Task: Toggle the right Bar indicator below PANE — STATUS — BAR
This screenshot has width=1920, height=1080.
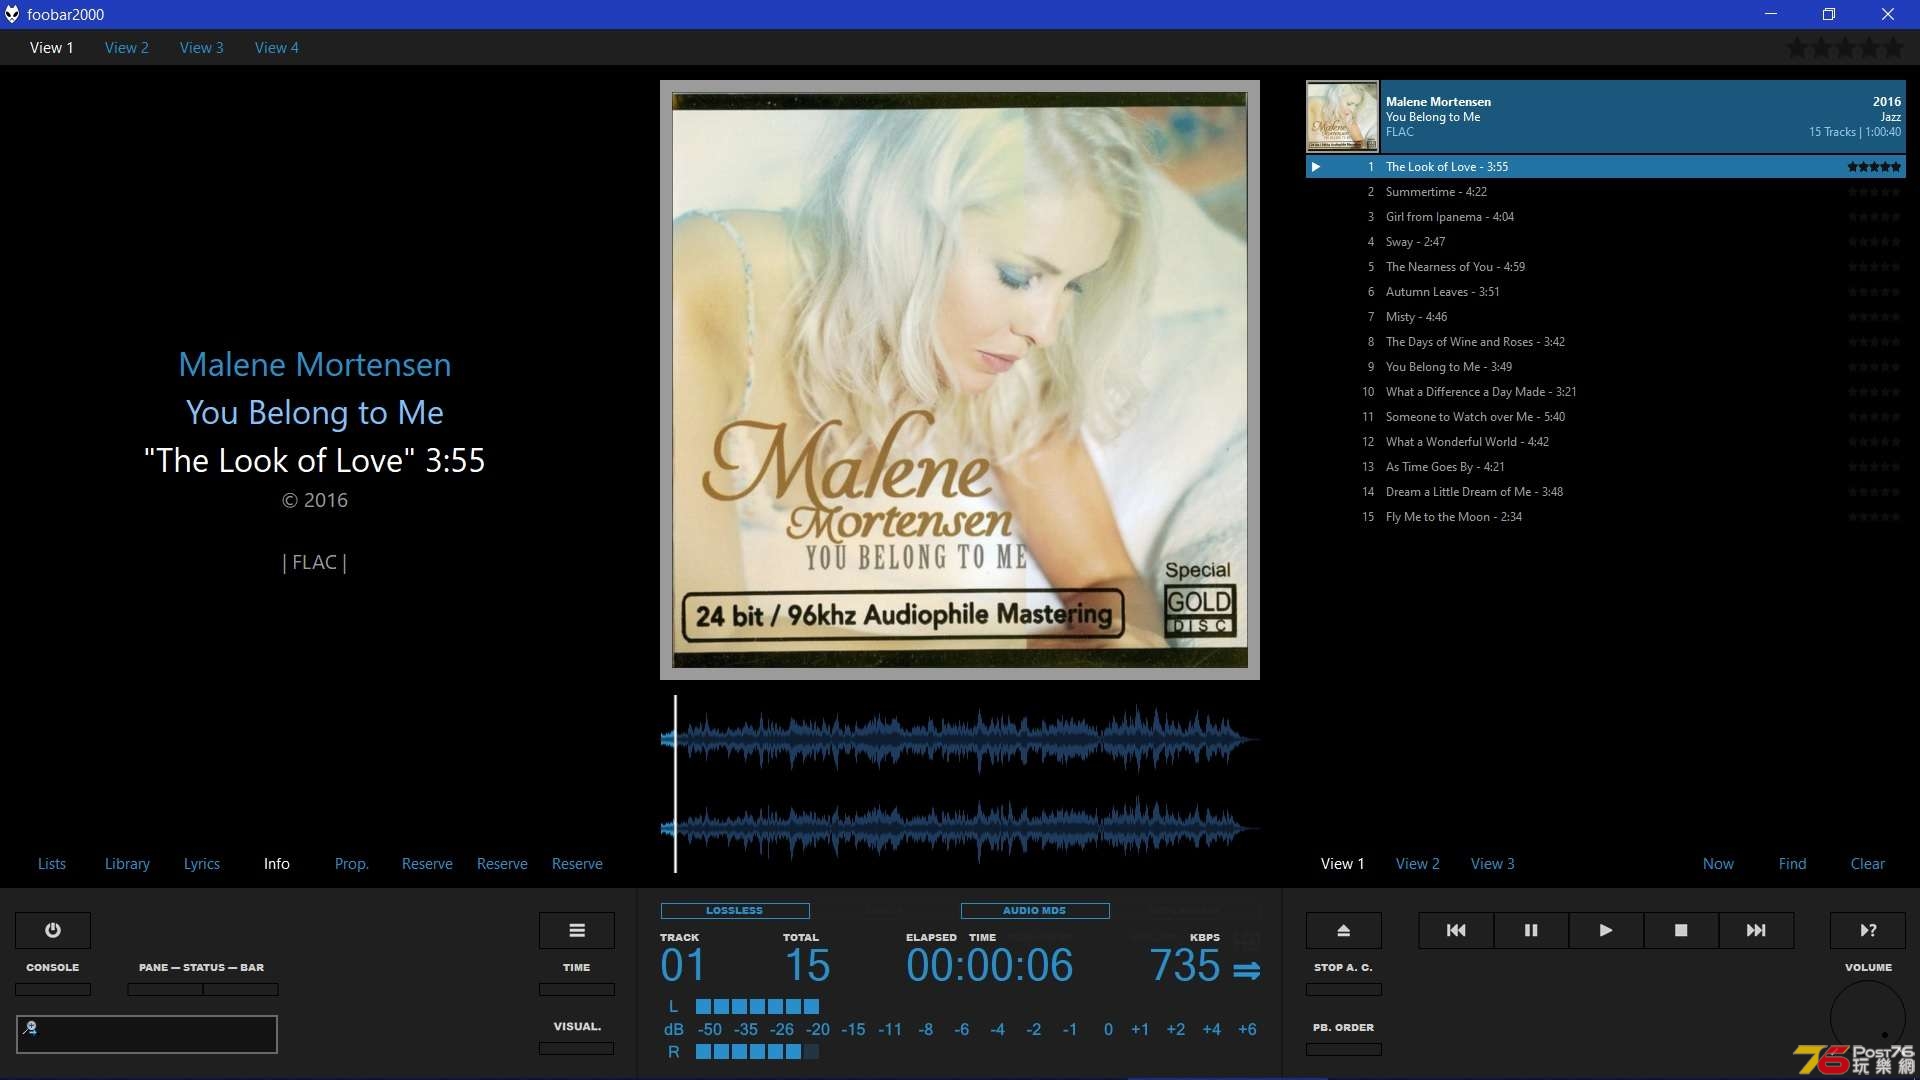Action: (241, 989)
